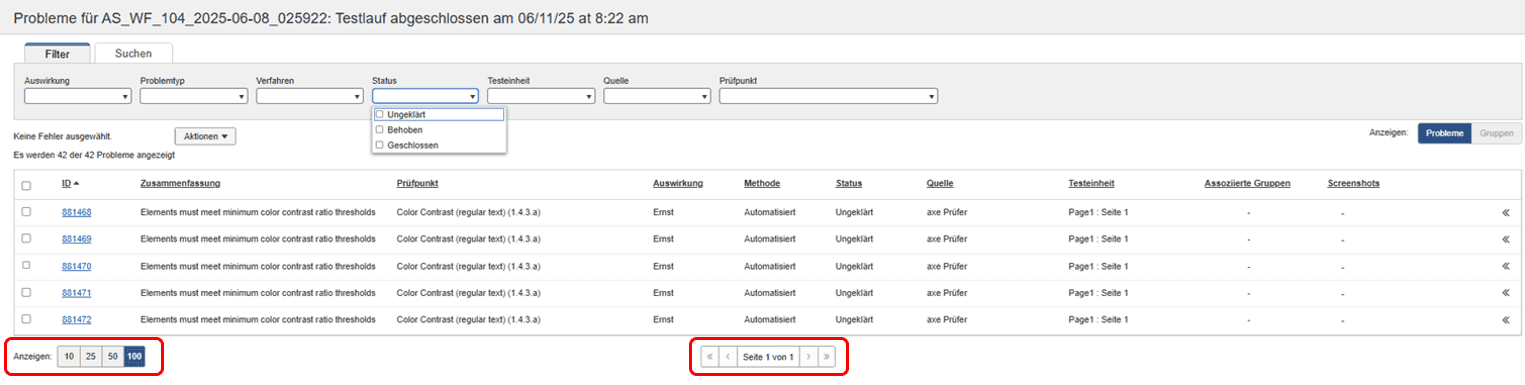The width and height of the screenshot is (1525, 385).
Task: Show 25 items per page
Action: click(91, 356)
